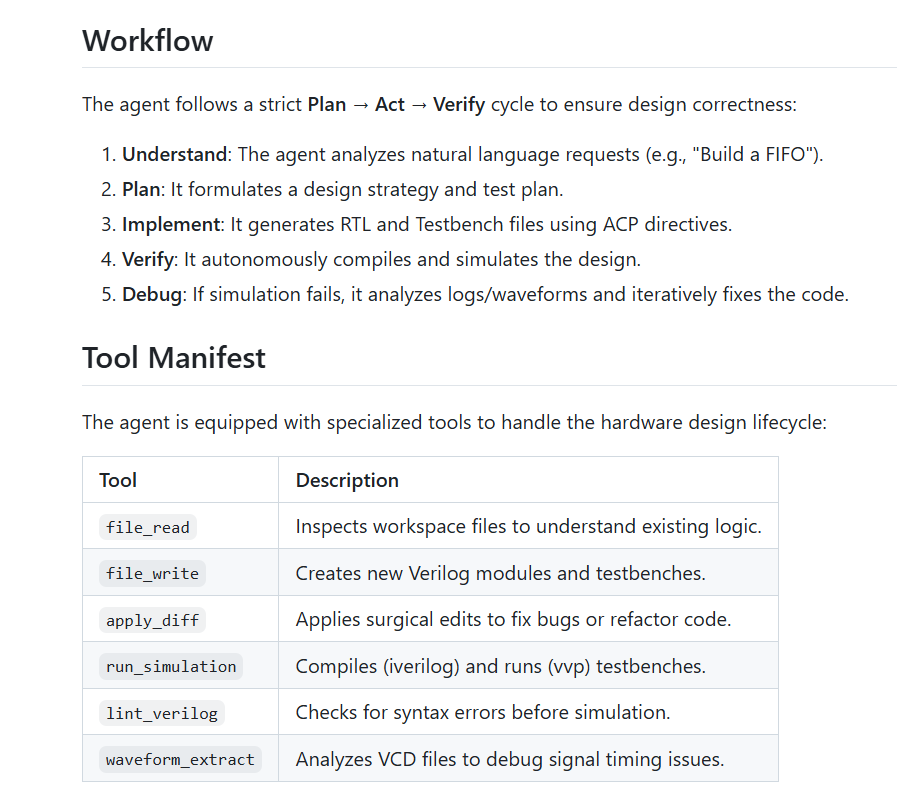
Task: Select the waveform_extract code cell
Action: coord(180,760)
